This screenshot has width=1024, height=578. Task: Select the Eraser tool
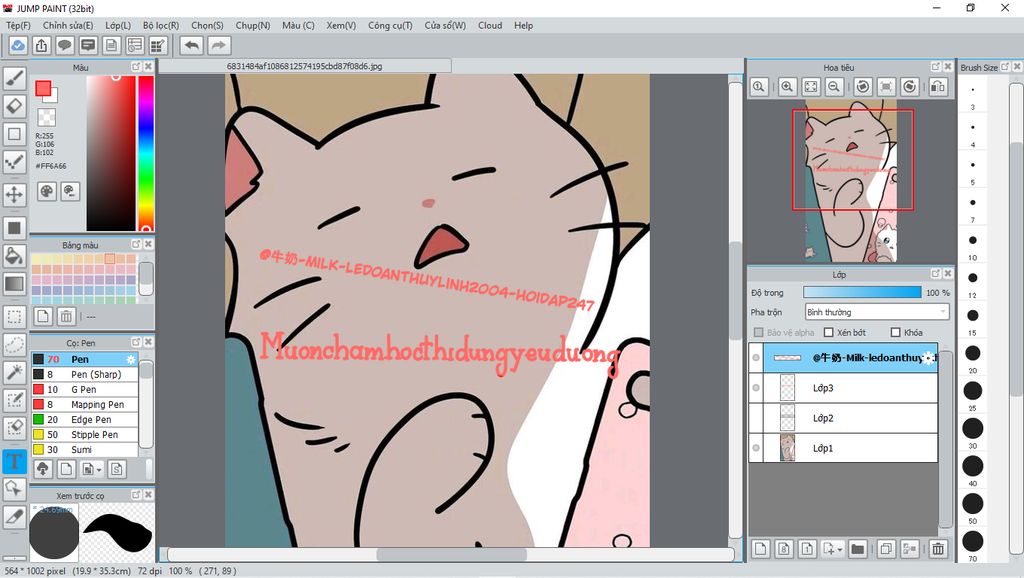14,106
